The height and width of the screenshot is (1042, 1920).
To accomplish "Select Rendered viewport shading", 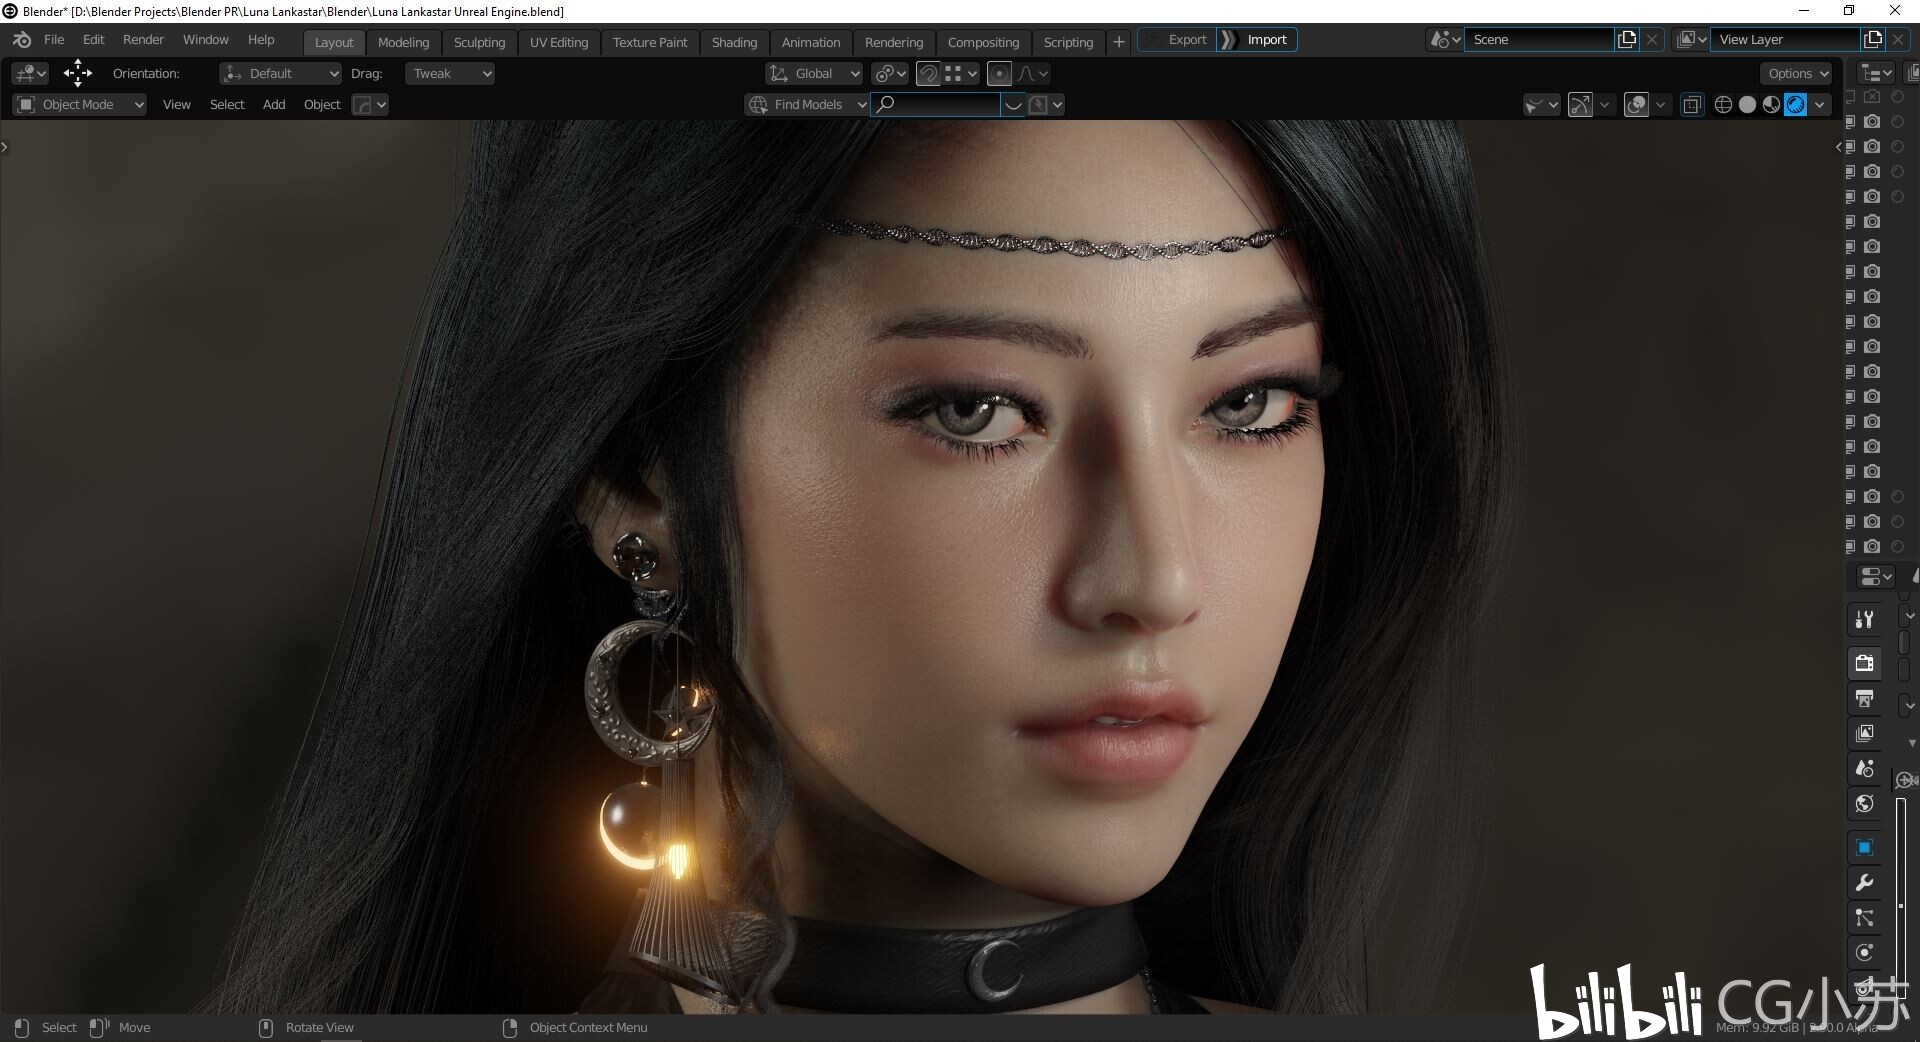I will click(1796, 104).
